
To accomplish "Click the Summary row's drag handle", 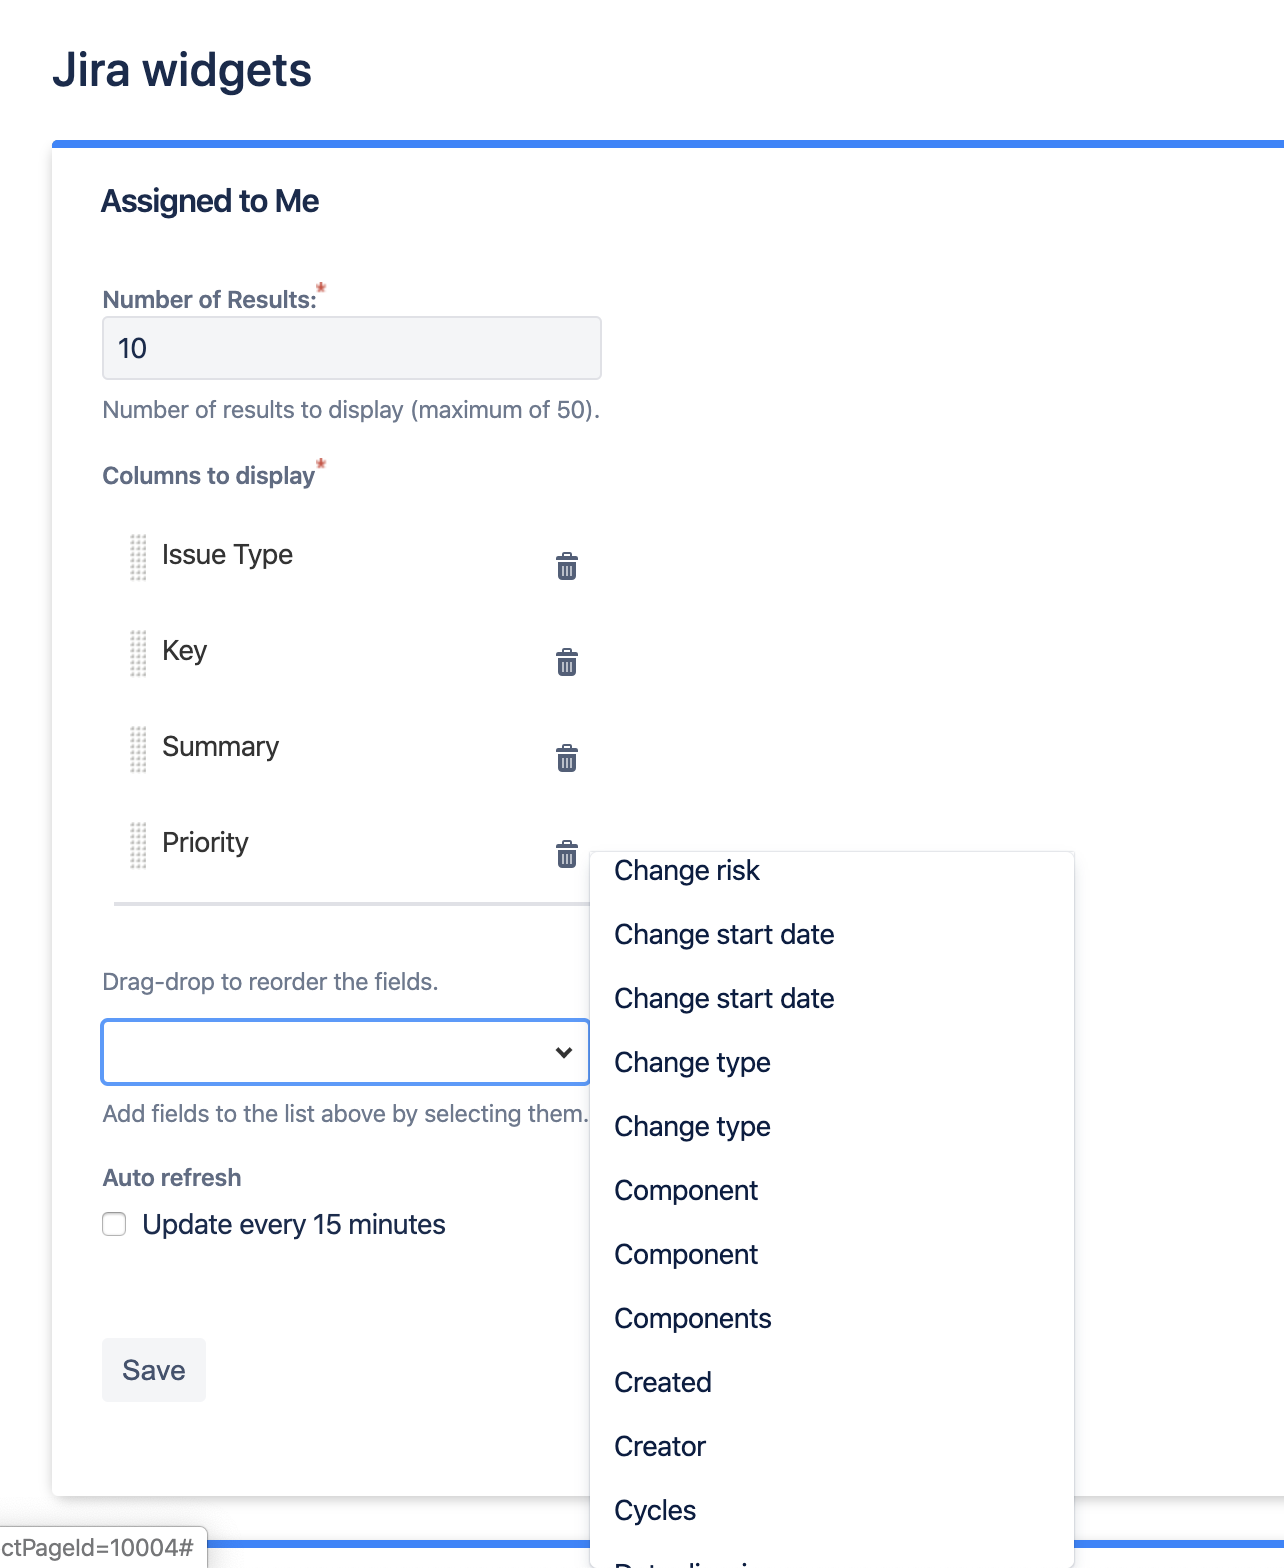I will point(138,749).
